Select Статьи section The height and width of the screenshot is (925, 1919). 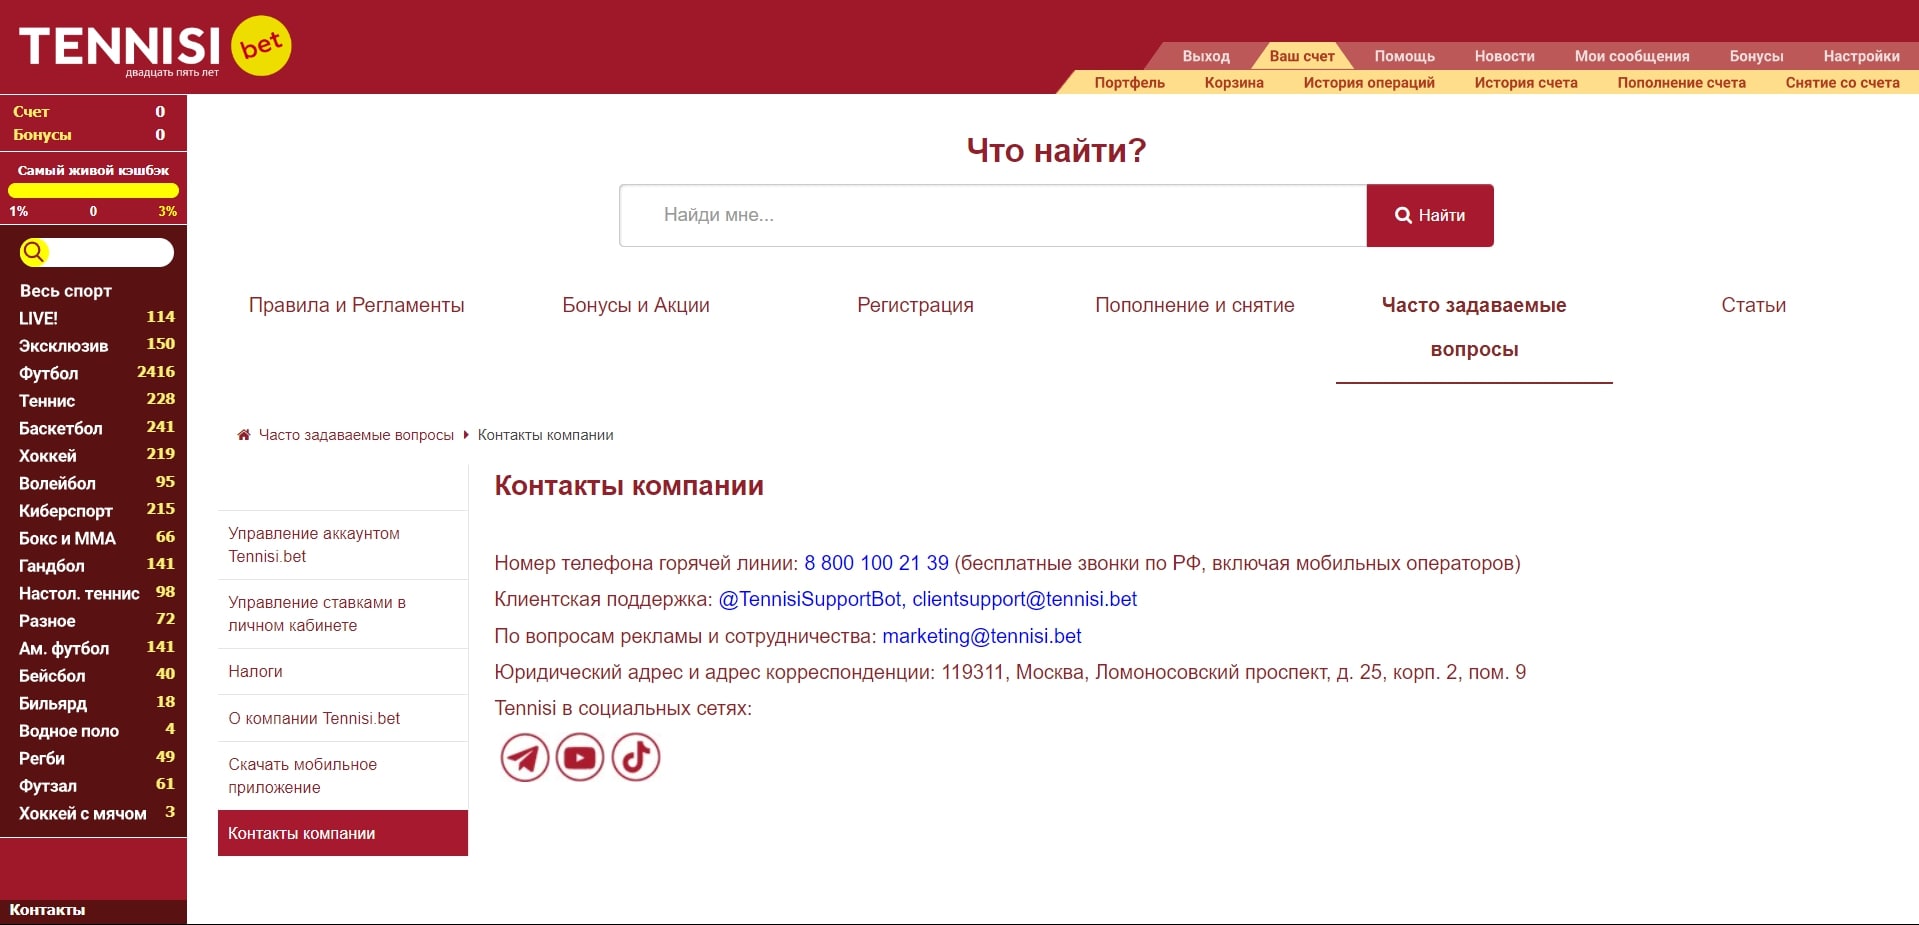(x=1753, y=305)
